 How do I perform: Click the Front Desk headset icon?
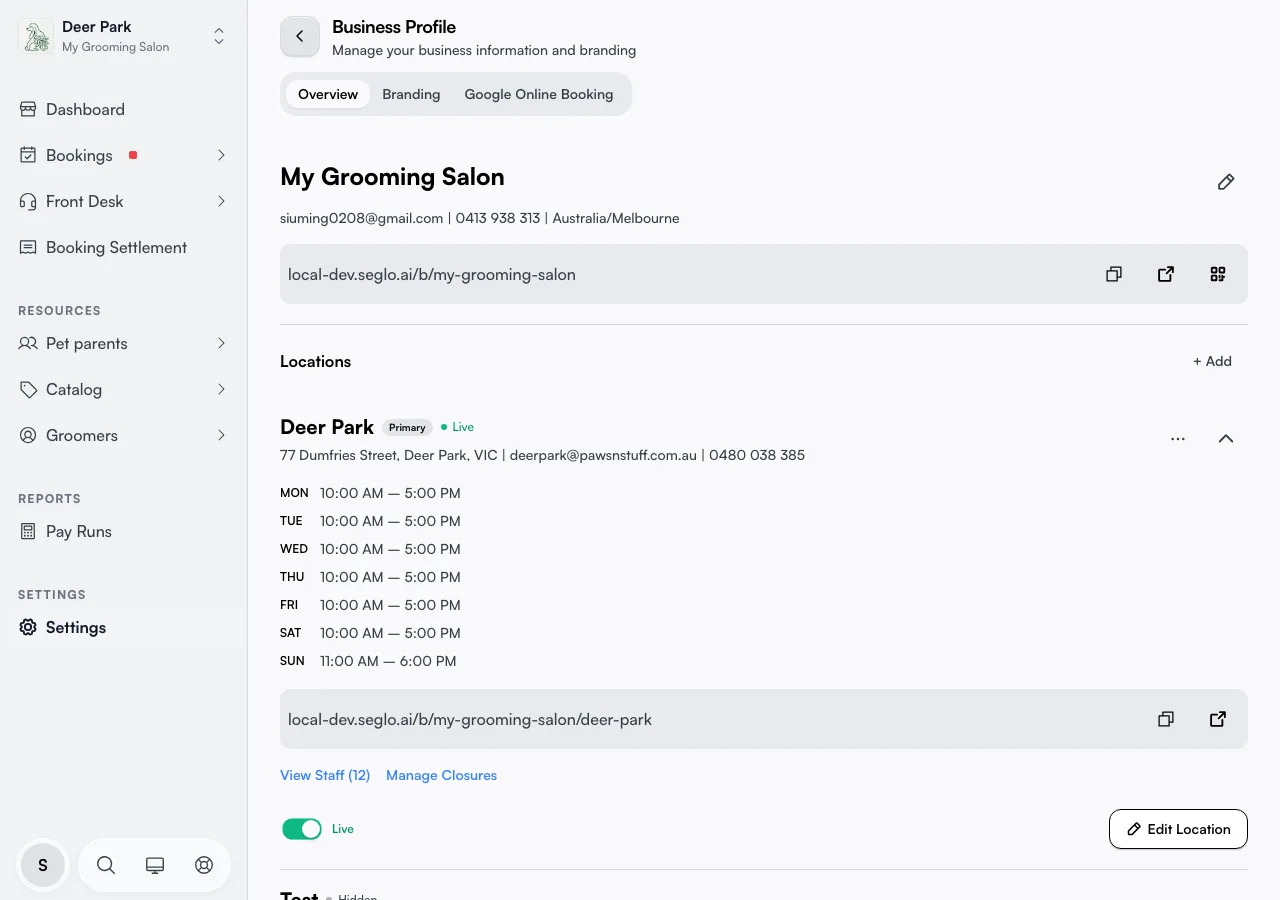click(28, 201)
